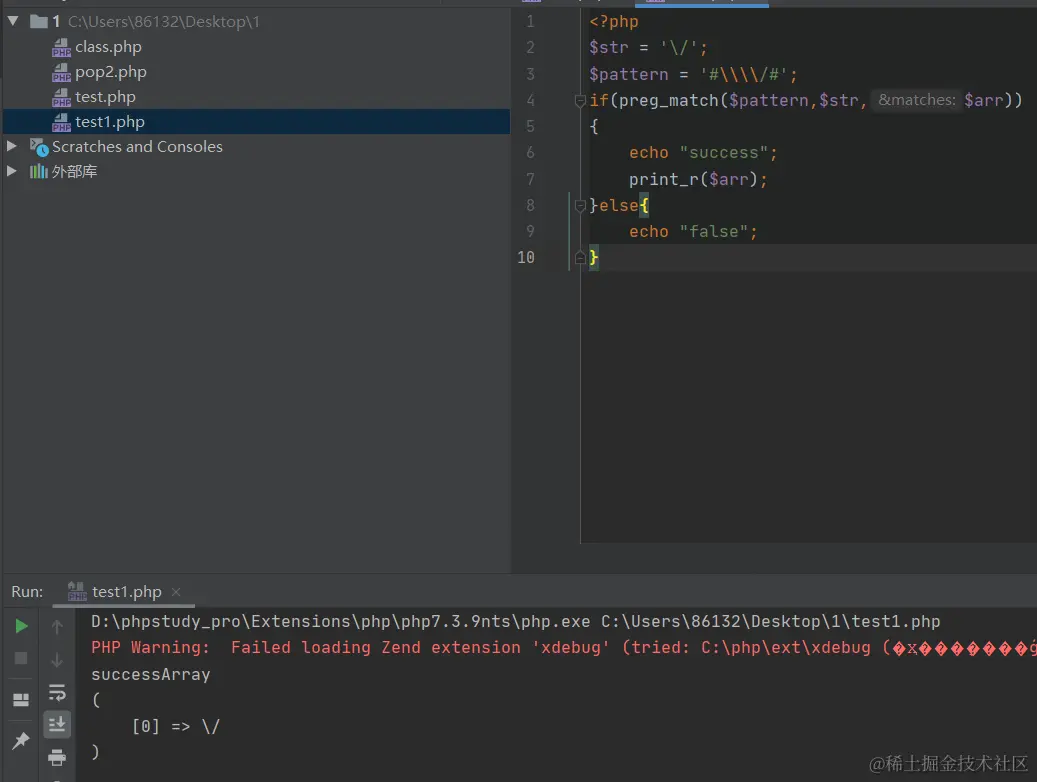Expand the 外部库 external libraries node
Viewport: 1037px width, 782px height.
tap(11, 171)
